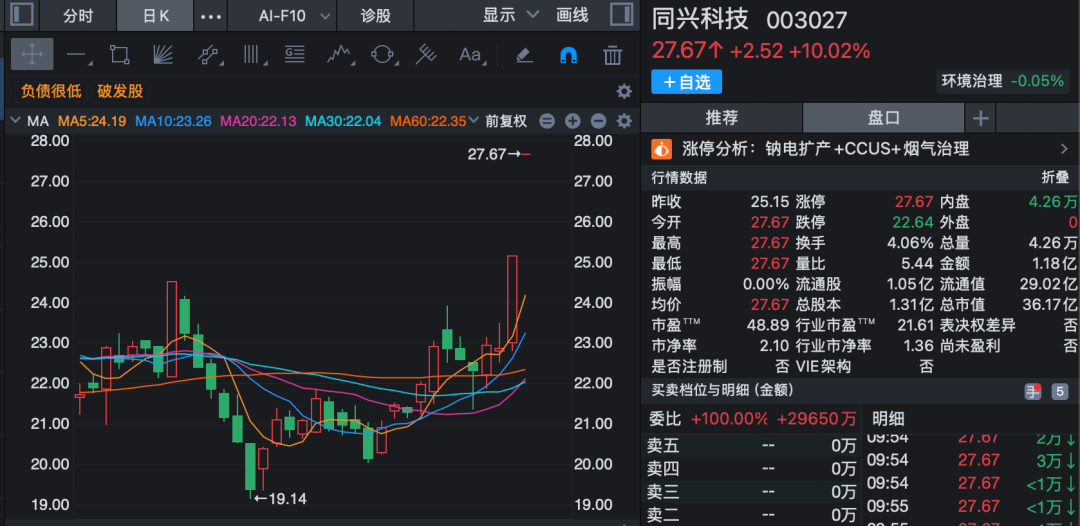1080x526 pixels.
Task: Expand the 显示 display dropdown
Action: [510, 16]
